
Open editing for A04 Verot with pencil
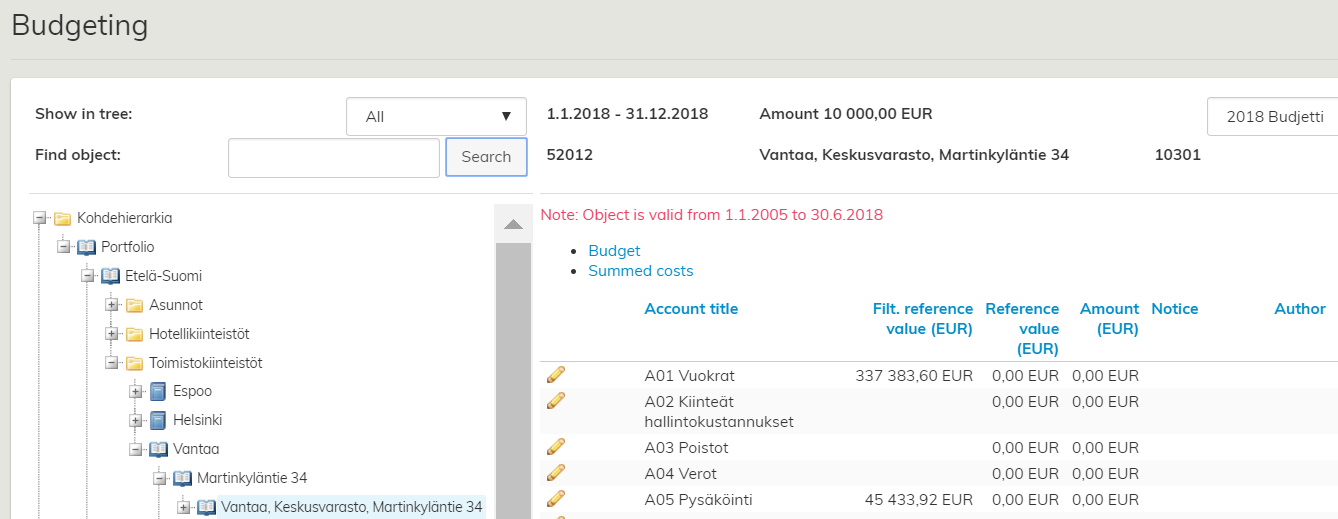coord(556,473)
